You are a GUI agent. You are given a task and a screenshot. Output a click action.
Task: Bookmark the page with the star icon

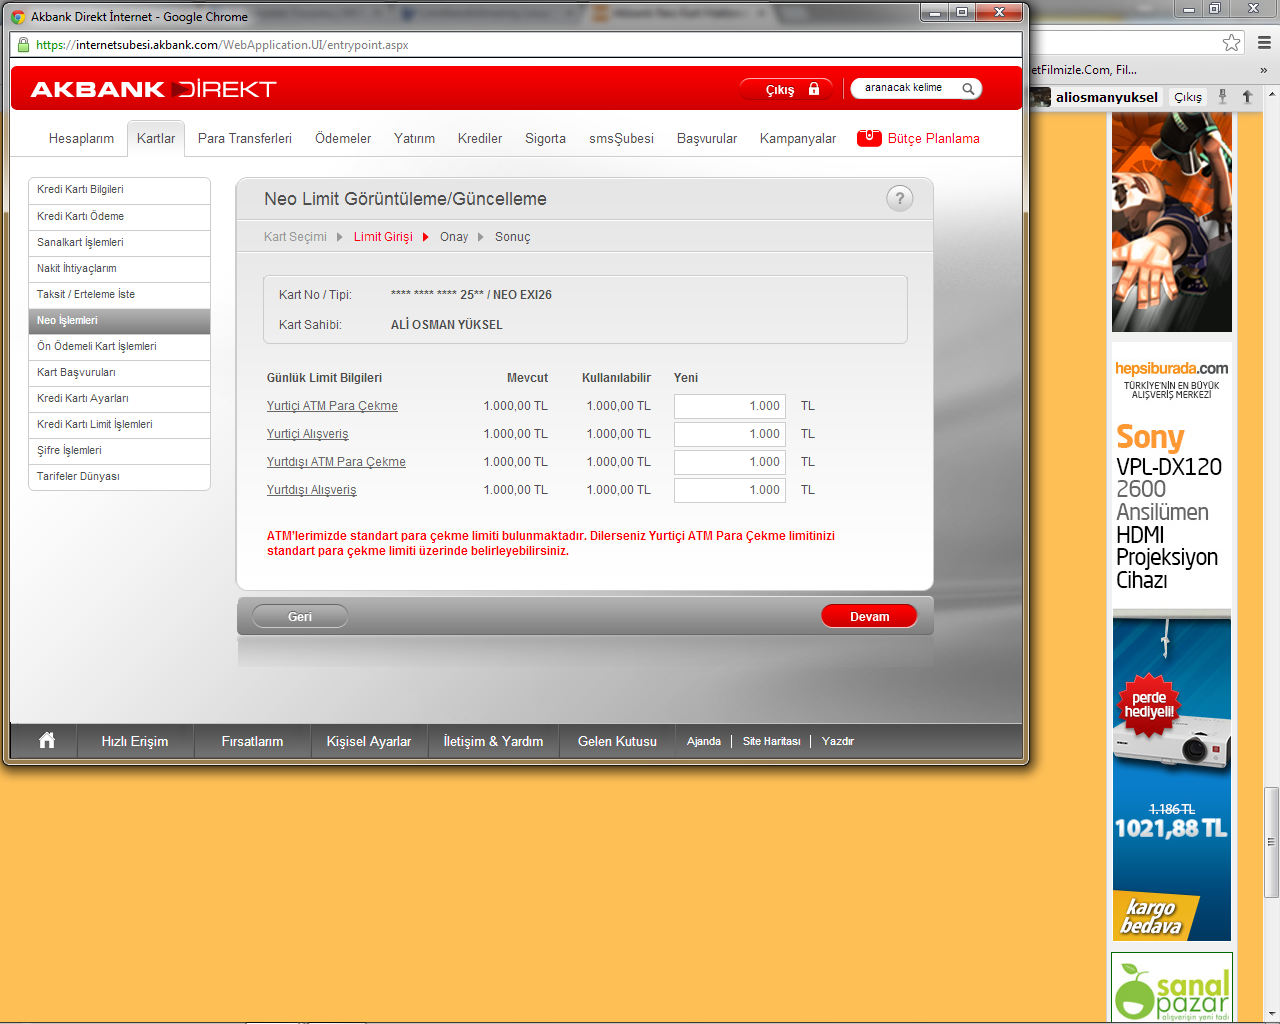pos(1231,43)
